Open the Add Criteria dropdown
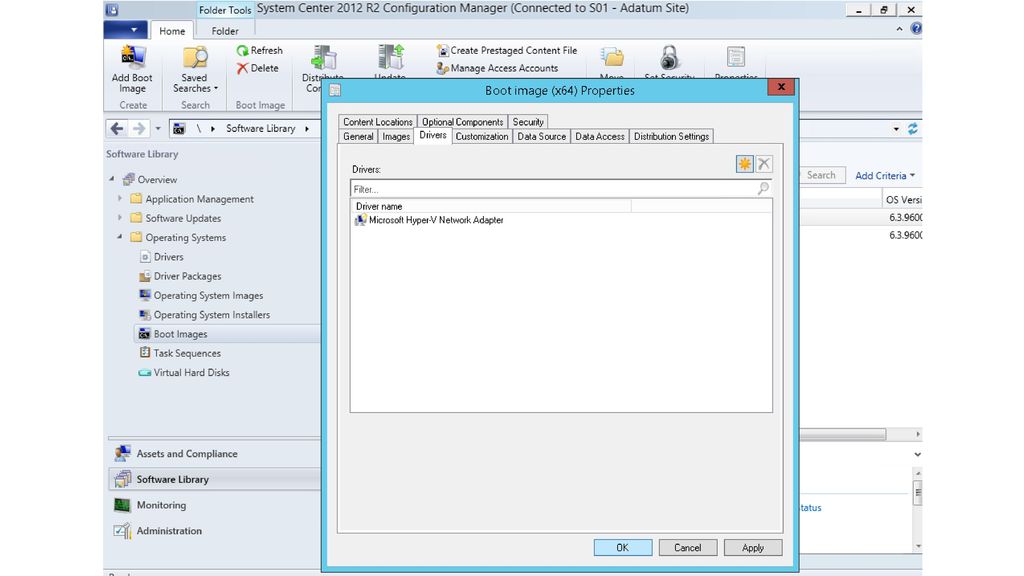 [885, 176]
